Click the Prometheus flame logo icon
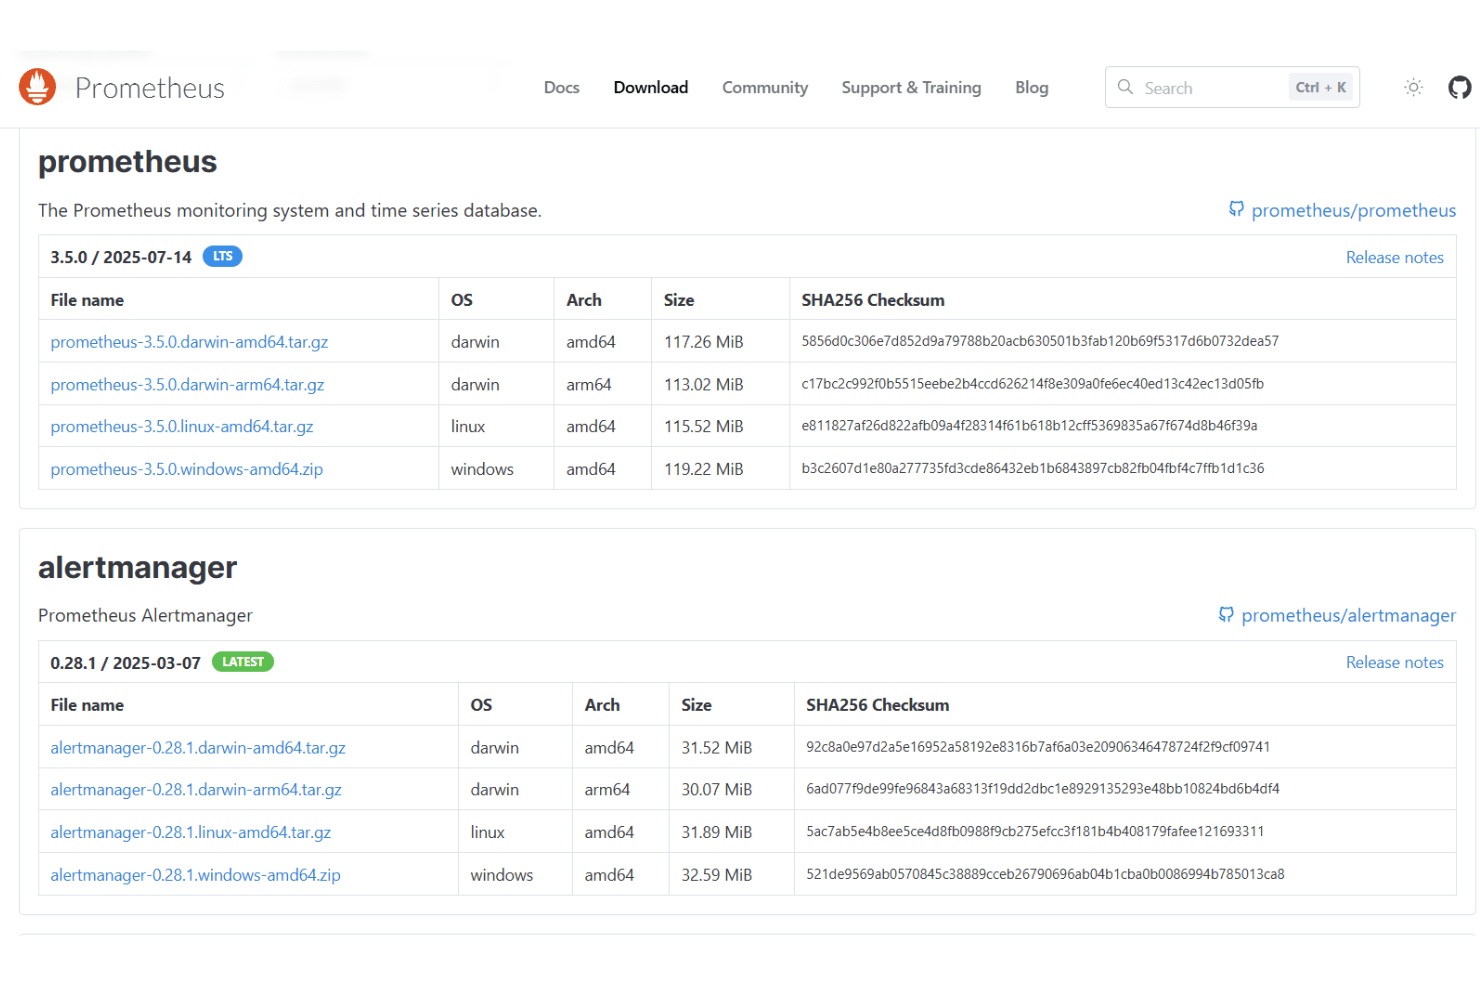Image resolution: width=1480 pixels, height=987 pixels. (x=37, y=87)
